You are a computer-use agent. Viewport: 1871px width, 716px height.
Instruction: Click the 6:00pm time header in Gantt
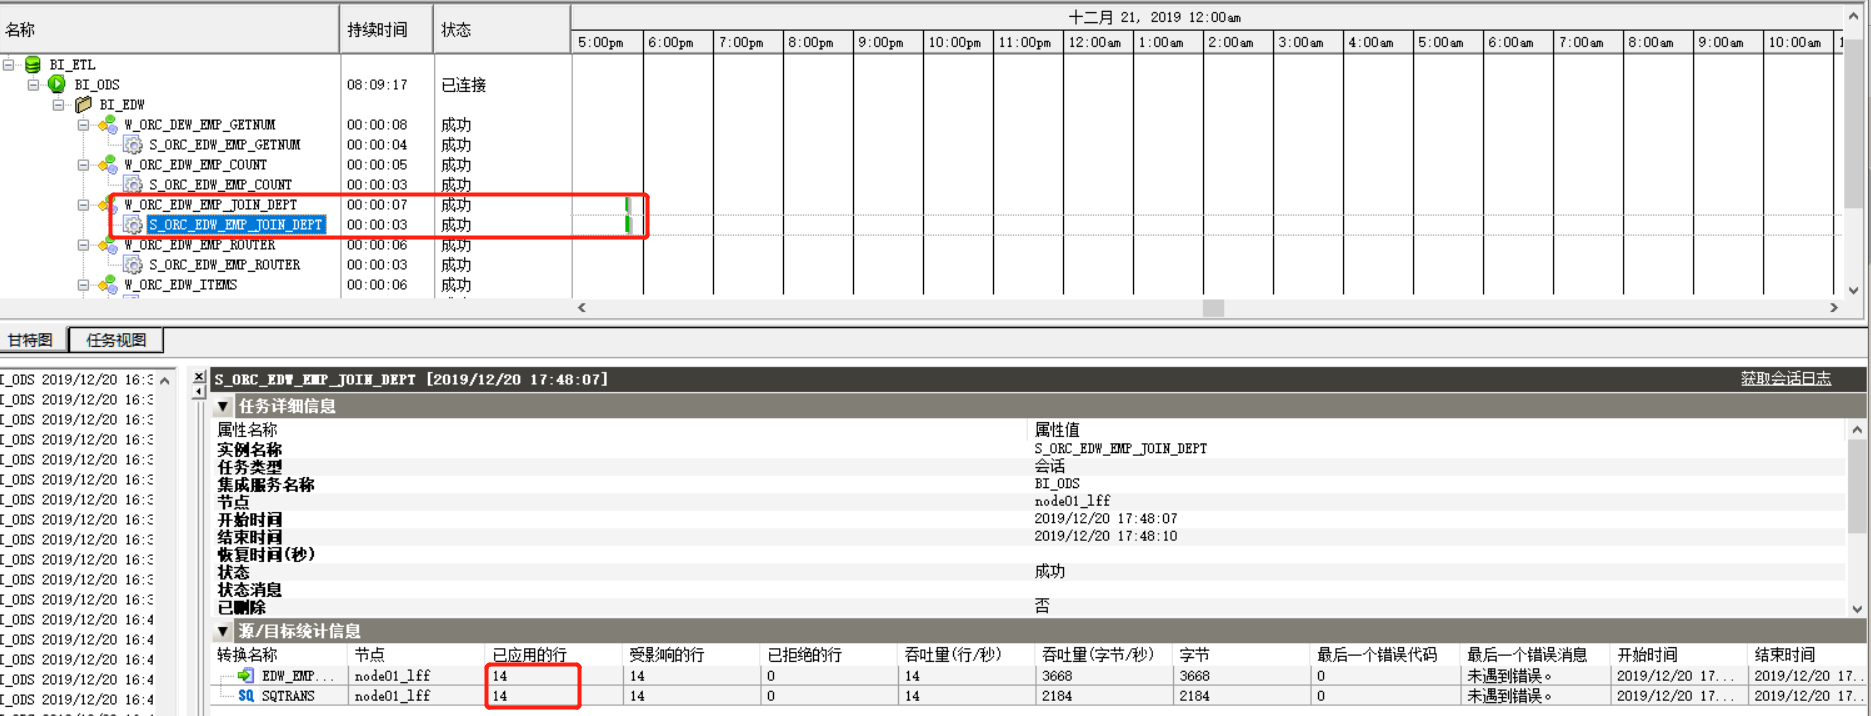[x=671, y=42]
